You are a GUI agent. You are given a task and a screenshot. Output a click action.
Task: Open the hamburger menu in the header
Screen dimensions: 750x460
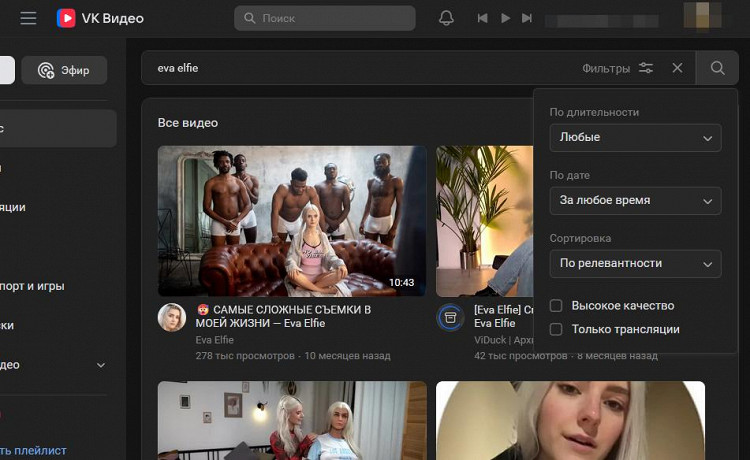coord(28,18)
